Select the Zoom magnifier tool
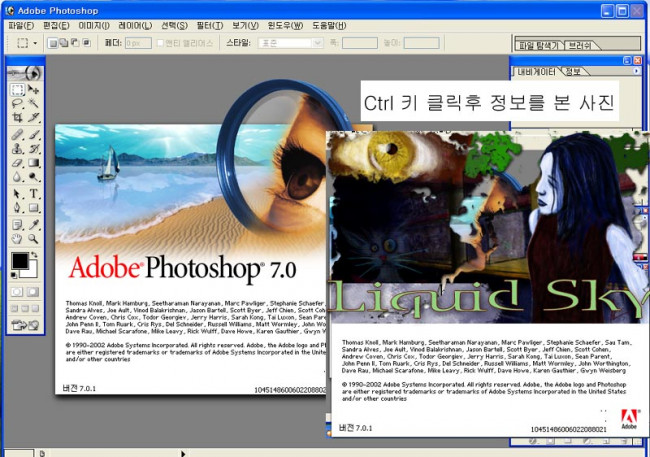The height and width of the screenshot is (457, 650). pos(35,238)
